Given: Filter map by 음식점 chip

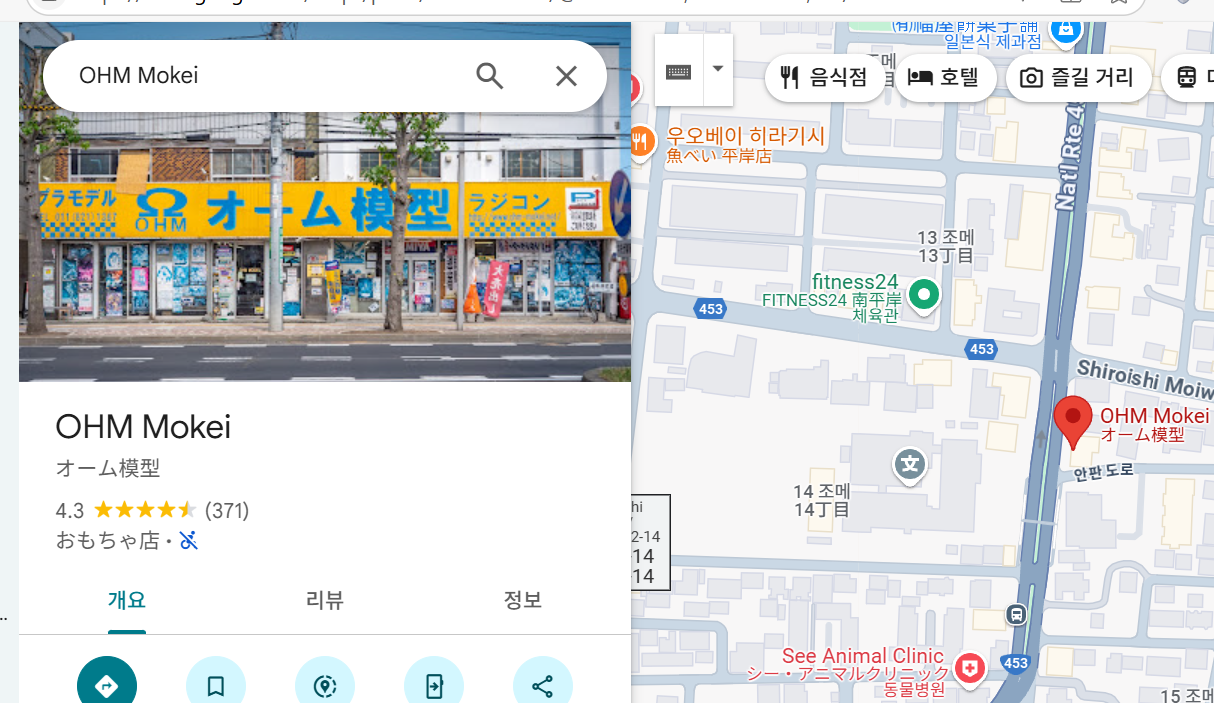Looking at the screenshot, I should (824, 78).
